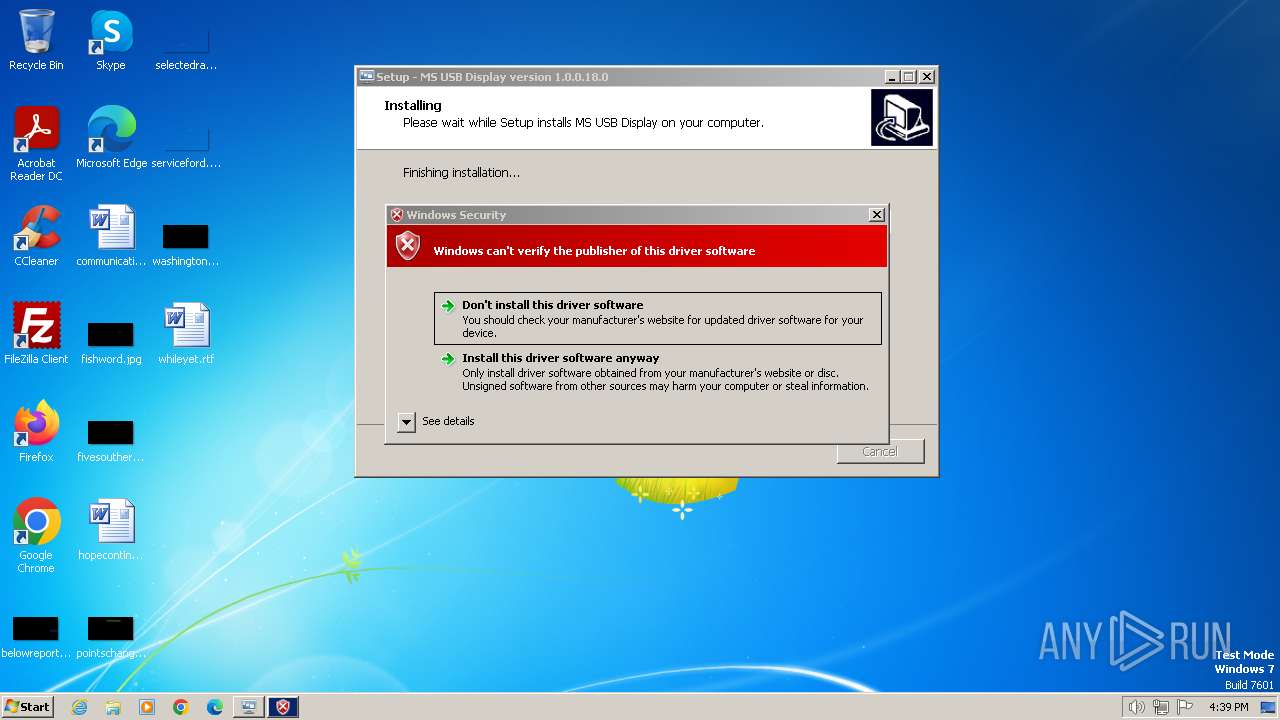Image resolution: width=1280 pixels, height=720 pixels.
Task: Open the pointschang... desktop file
Action: tap(111, 636)
